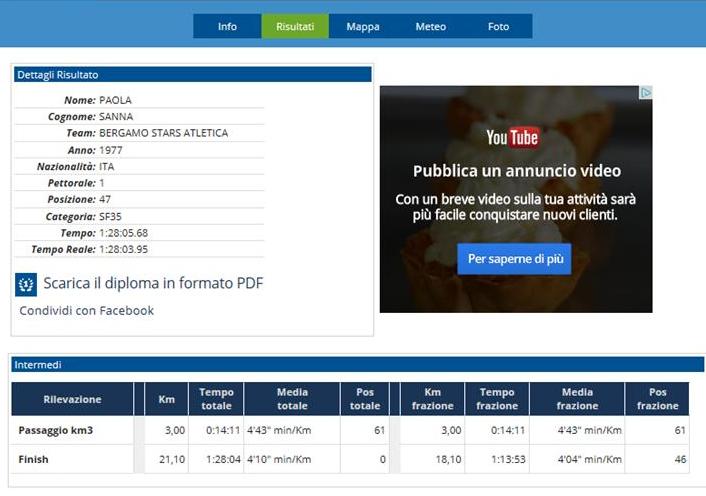706x496 pixels.
Task: Click the Tempo totale column header
Action: (216, 399)
